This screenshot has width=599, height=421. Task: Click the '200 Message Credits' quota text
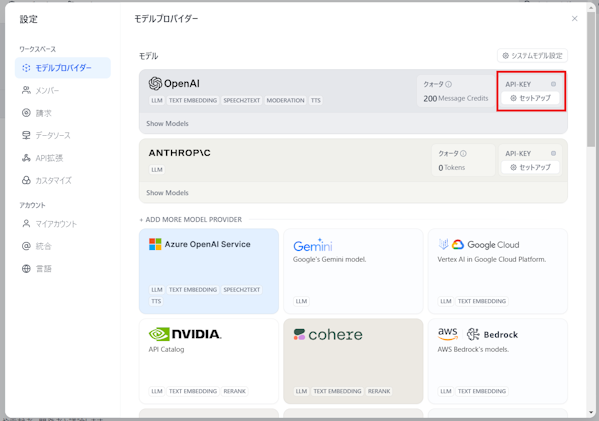point(455,99)
